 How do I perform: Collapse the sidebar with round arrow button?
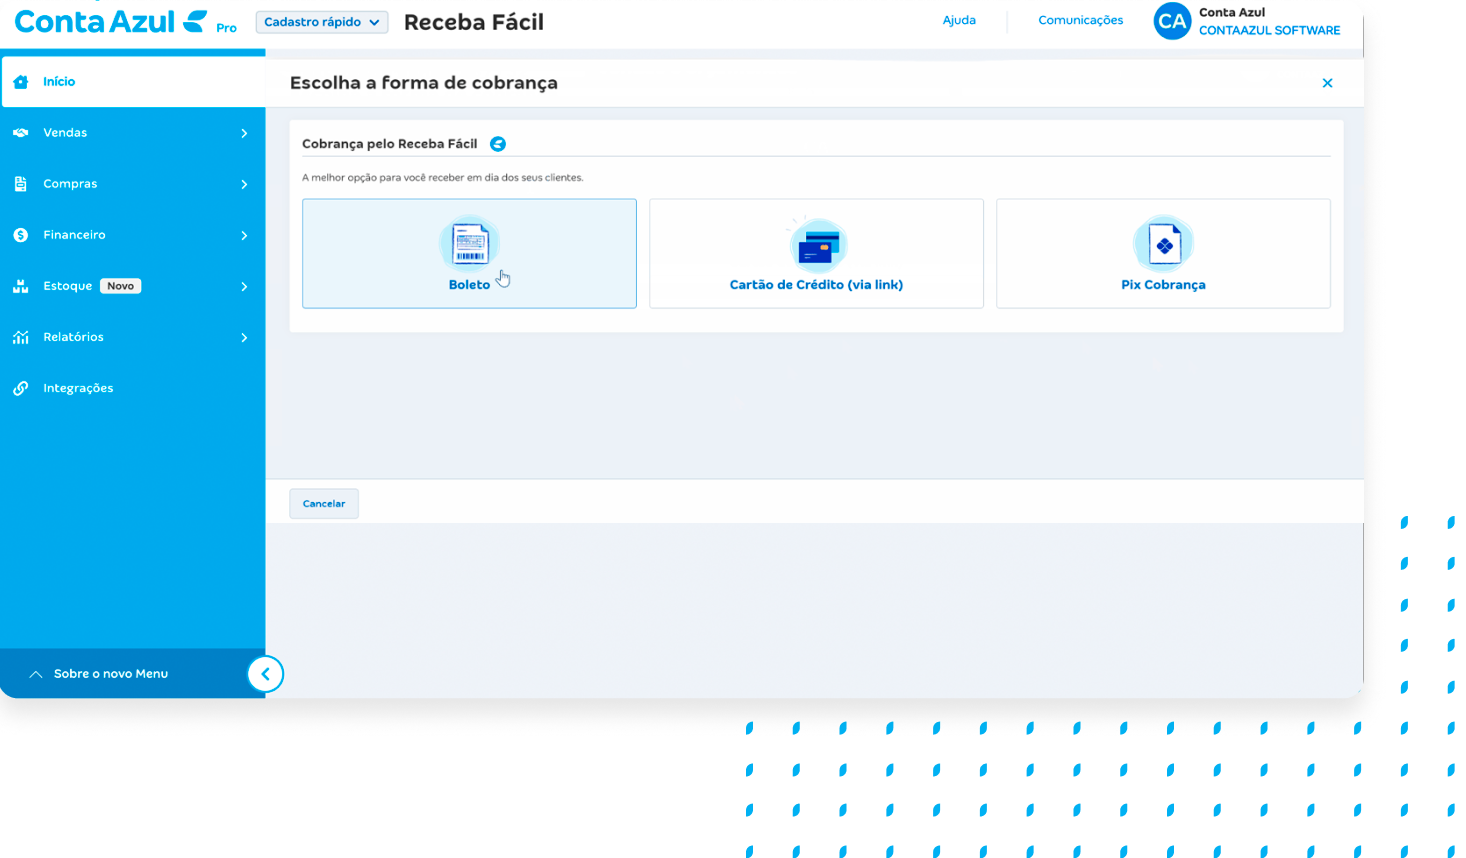pyautogui.click(x=265, y=674)
